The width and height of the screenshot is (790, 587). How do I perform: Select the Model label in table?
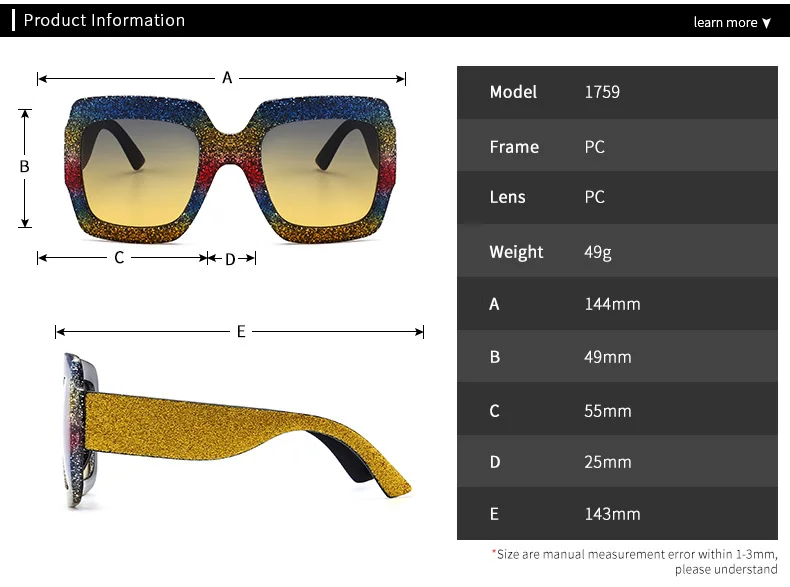(x=513, y=92)
